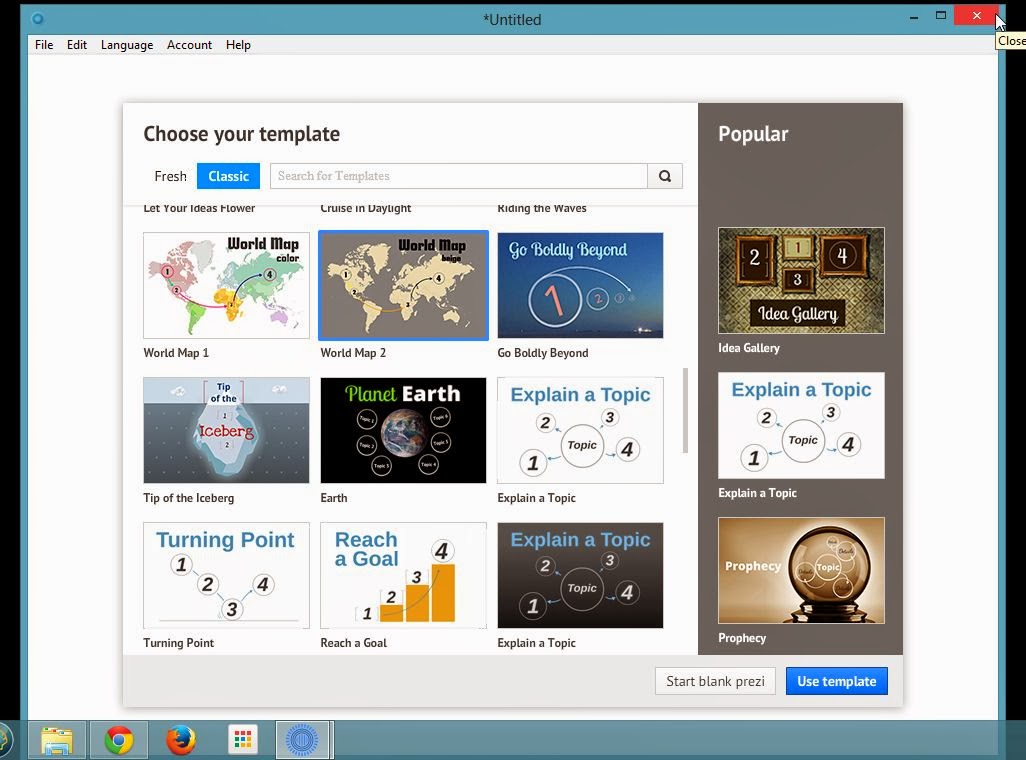This screenshot has width=1026, height=760.
Task: Select the Prophecy crystal ball thumbnail
Action: point(802,571)
